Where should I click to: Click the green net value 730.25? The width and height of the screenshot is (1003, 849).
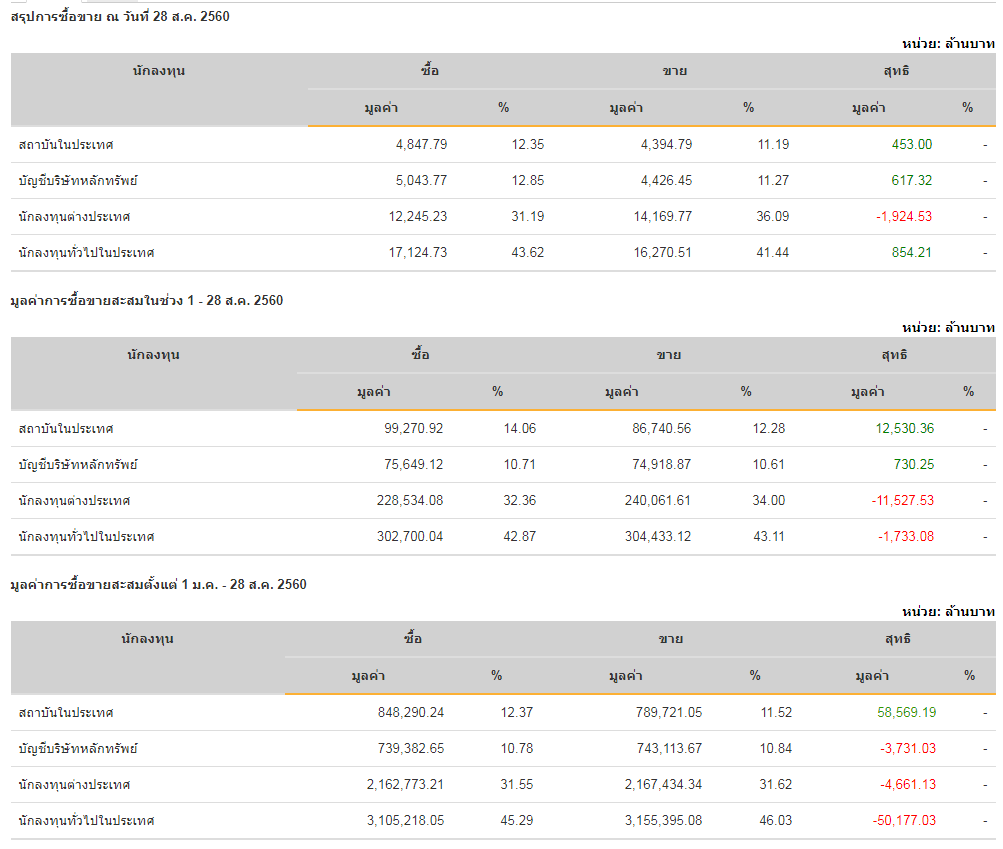click(913, 464)
